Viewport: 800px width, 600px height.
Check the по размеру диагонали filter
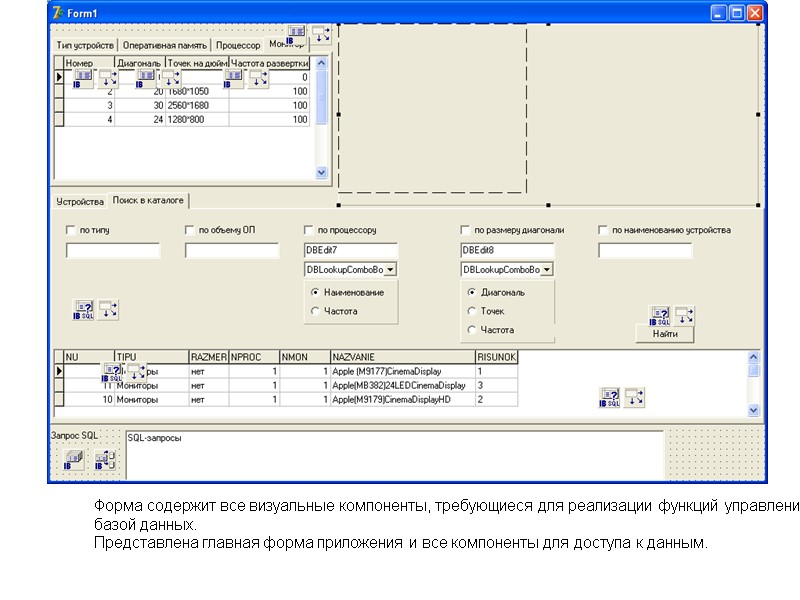[463, 228]
